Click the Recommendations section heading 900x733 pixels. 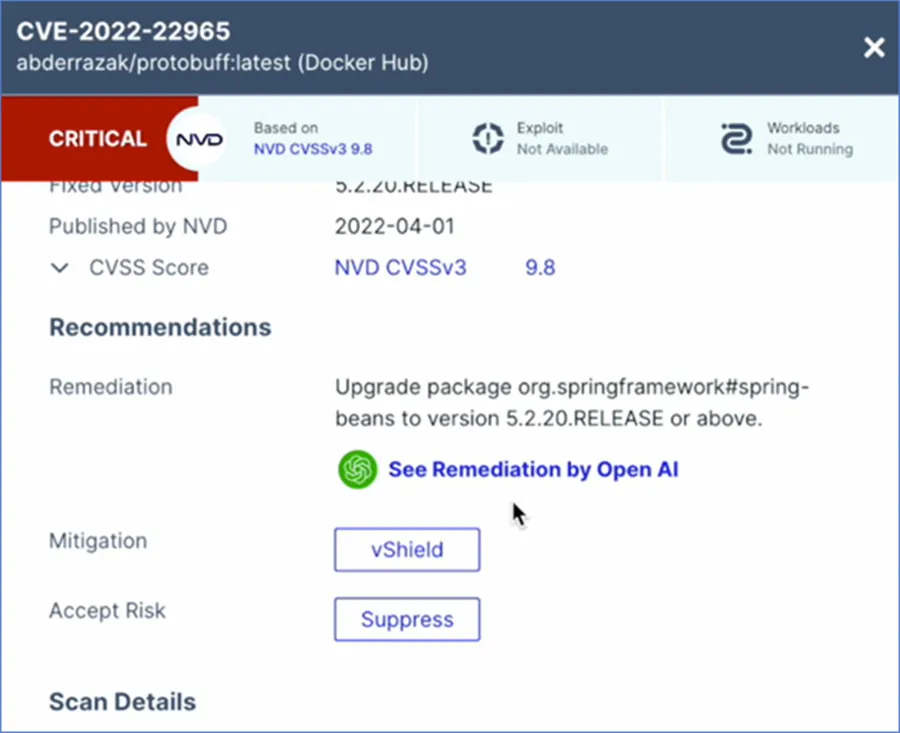coord(160,327)
